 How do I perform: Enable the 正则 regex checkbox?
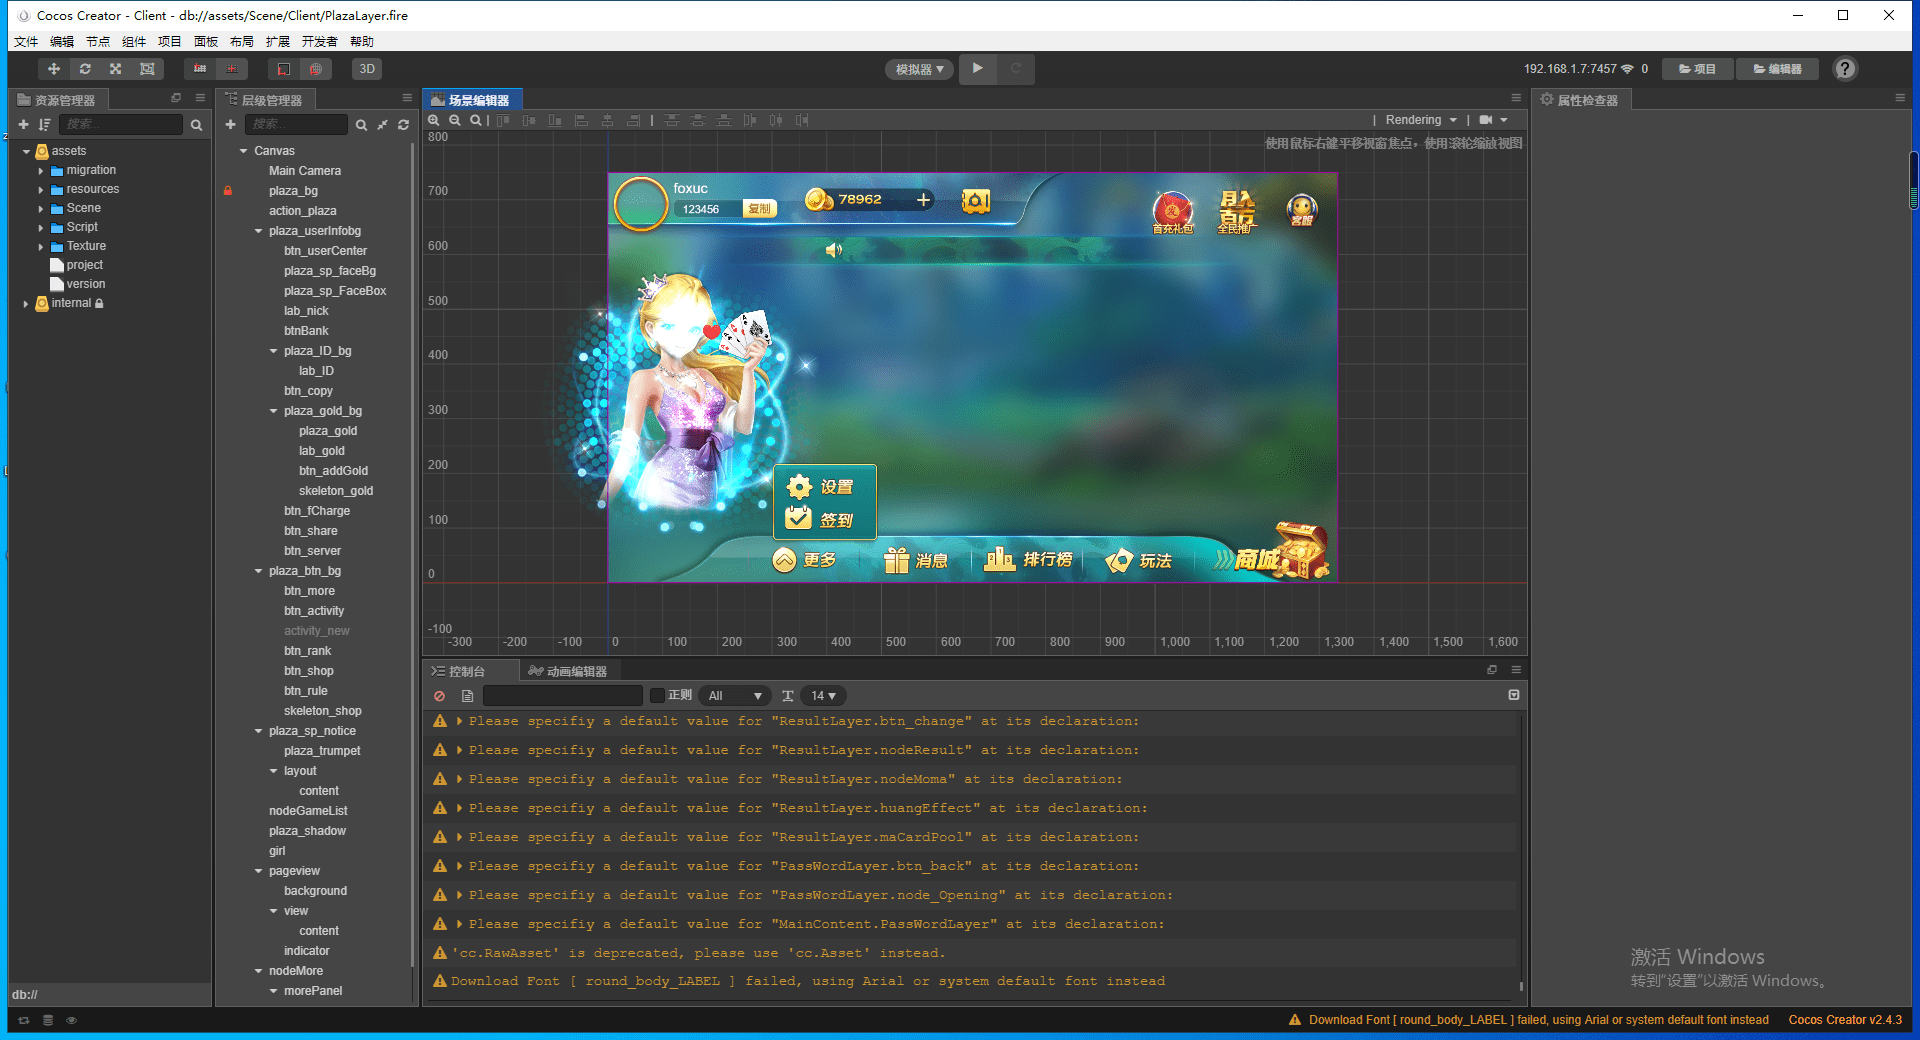click(657, 696)
